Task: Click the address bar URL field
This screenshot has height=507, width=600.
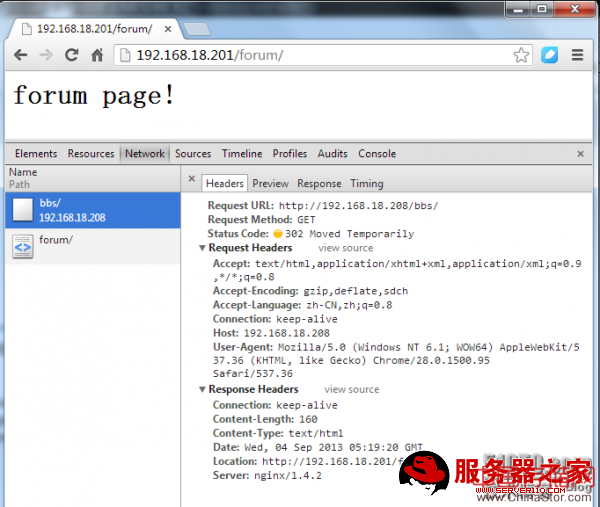Action: (x=320, y=56)
